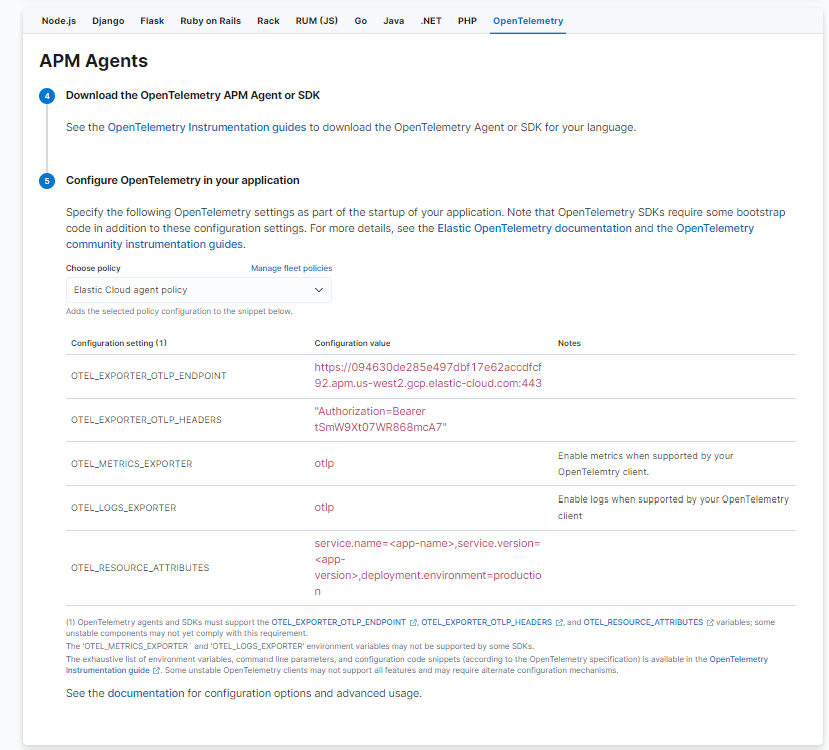The height and width of the screenshot is (750, 829).
Task: Open the Elastic Cloud agent policy dropdown
Action: coord(198,289)
